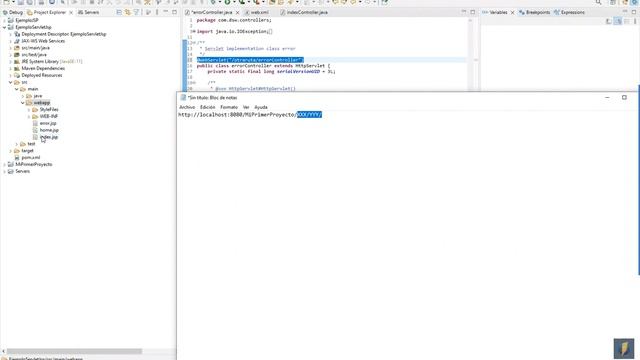
Task: Open Edición menu in Notepad
Action: (207, 107)
